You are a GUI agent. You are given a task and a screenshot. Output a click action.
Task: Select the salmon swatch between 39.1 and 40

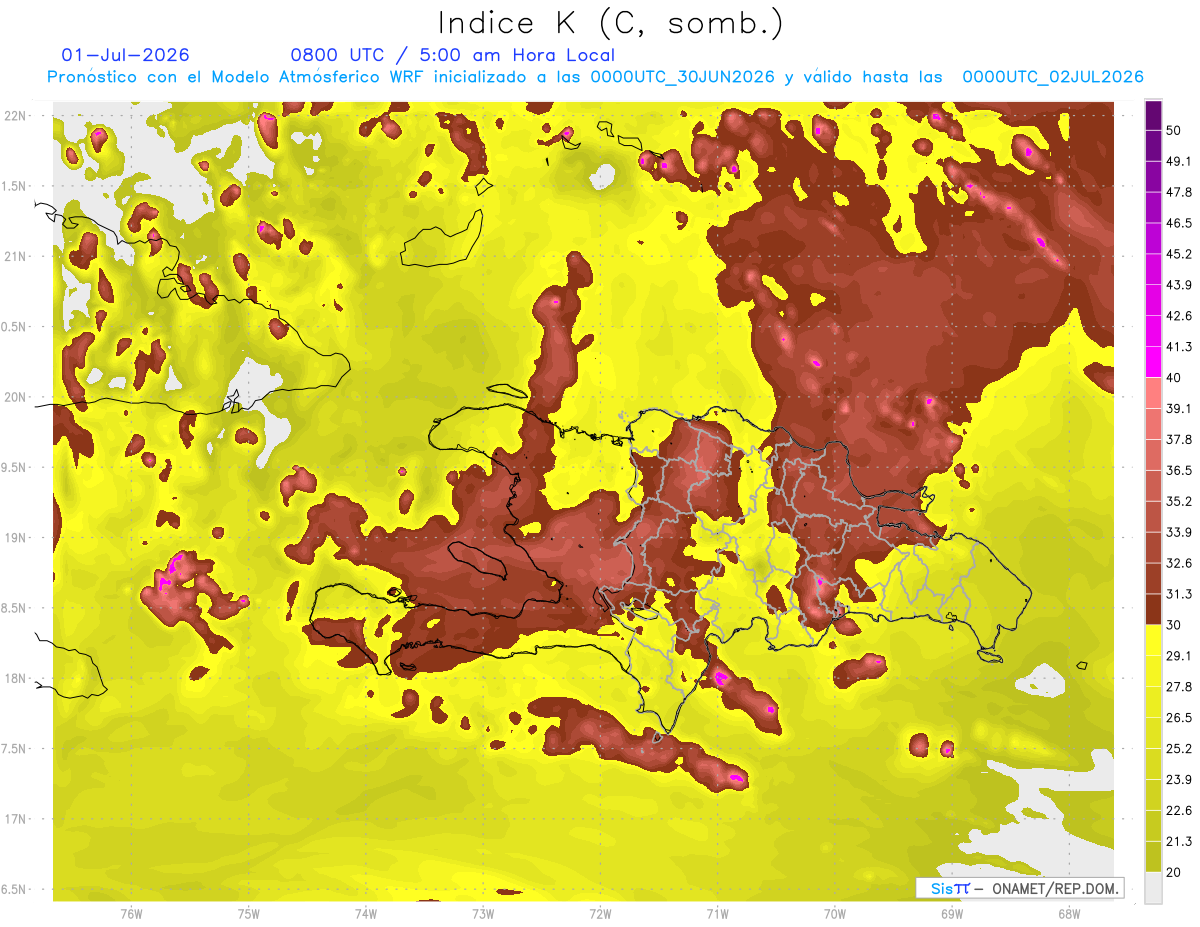tap(1153, 393)
